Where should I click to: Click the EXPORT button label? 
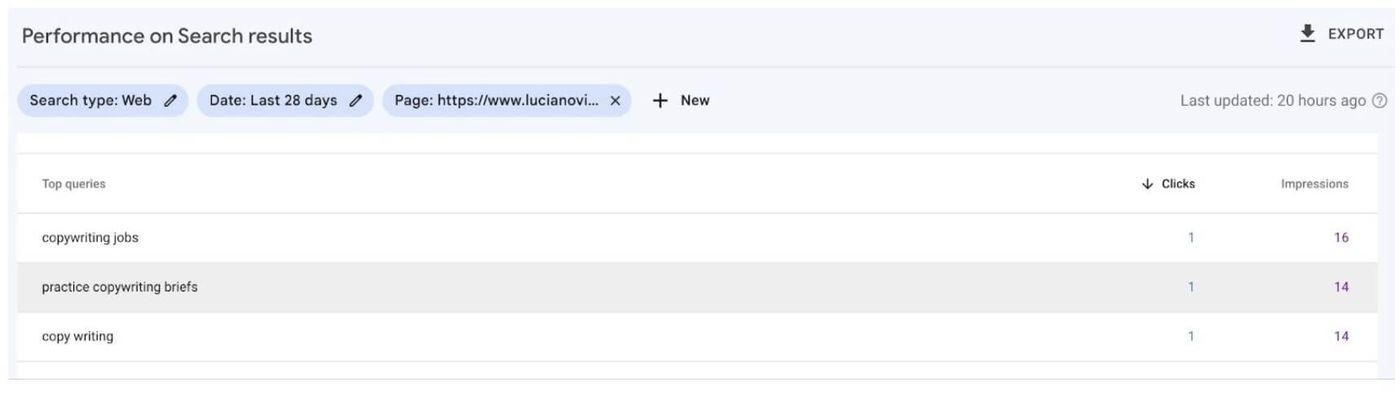(1356, 34)
